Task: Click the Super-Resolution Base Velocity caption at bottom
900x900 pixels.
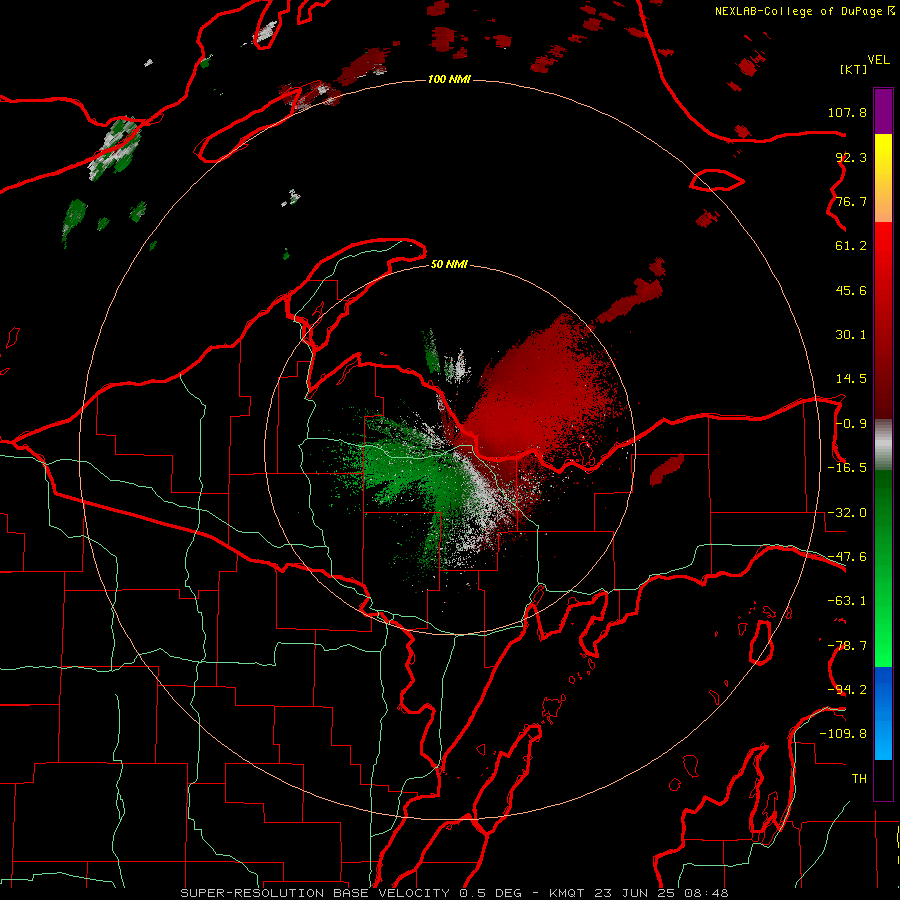Action: click(x=455, y=893)
